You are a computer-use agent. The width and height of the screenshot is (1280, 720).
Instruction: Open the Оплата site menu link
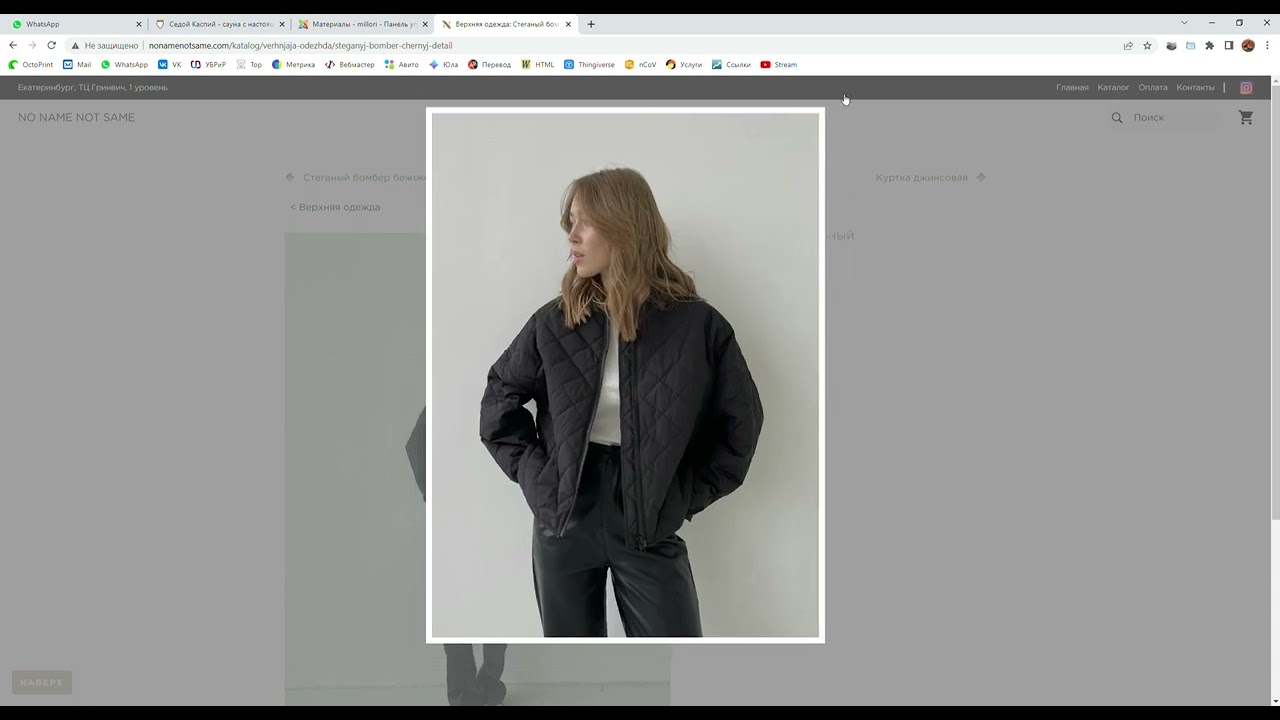click(1153, 87)
